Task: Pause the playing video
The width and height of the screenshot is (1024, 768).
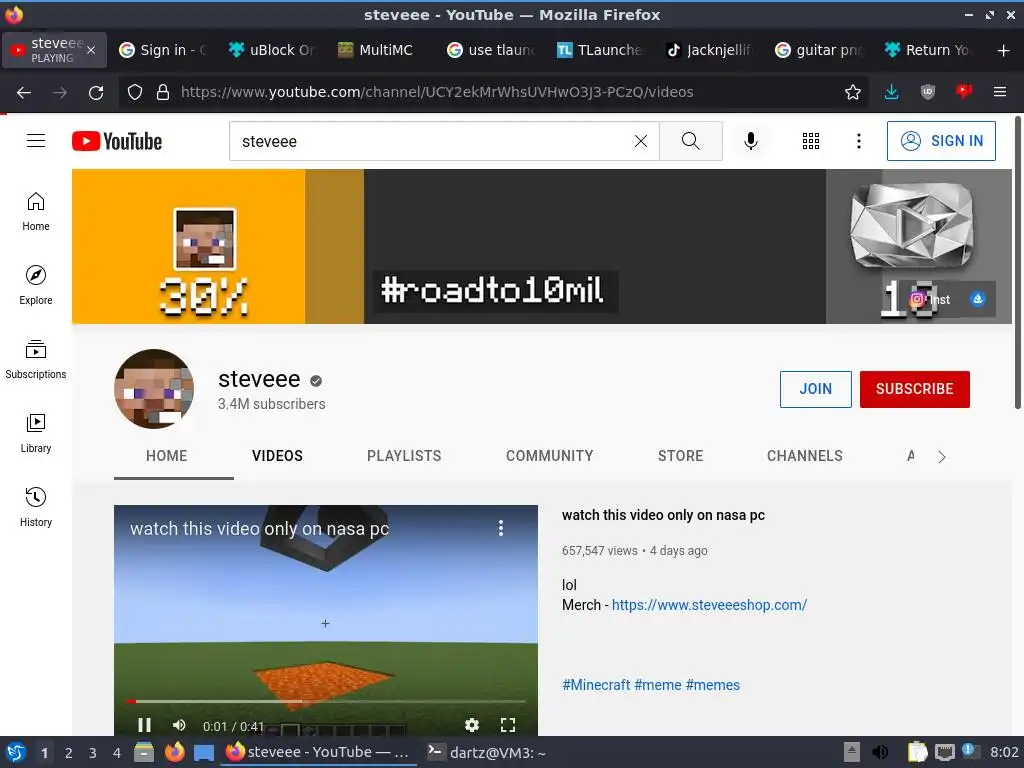Action: [x=144, y=725]
